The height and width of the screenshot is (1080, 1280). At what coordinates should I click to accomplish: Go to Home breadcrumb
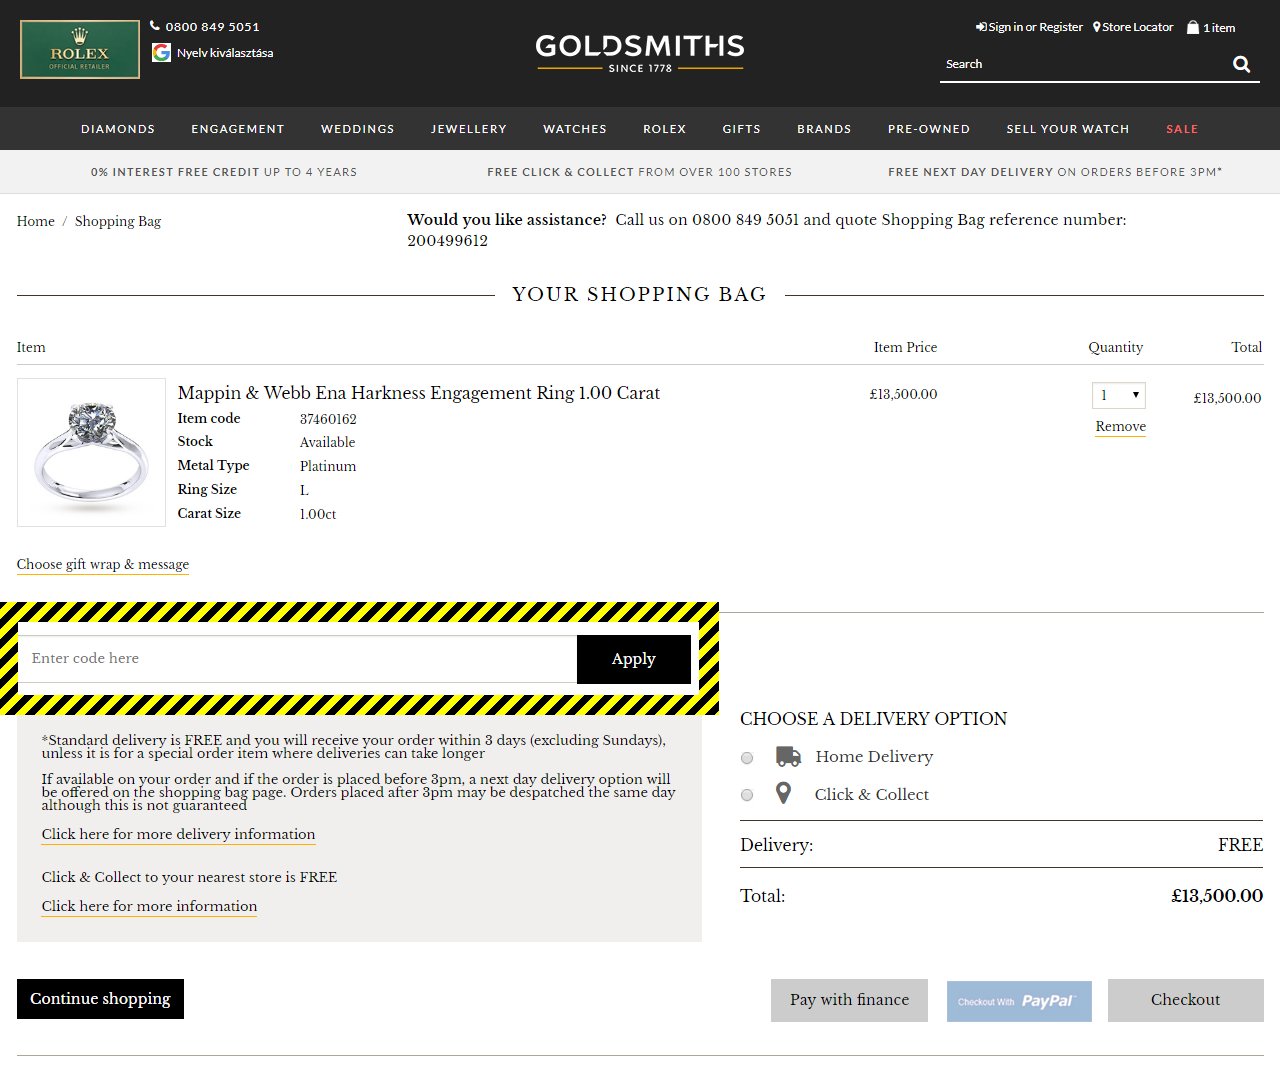(36, 221)
